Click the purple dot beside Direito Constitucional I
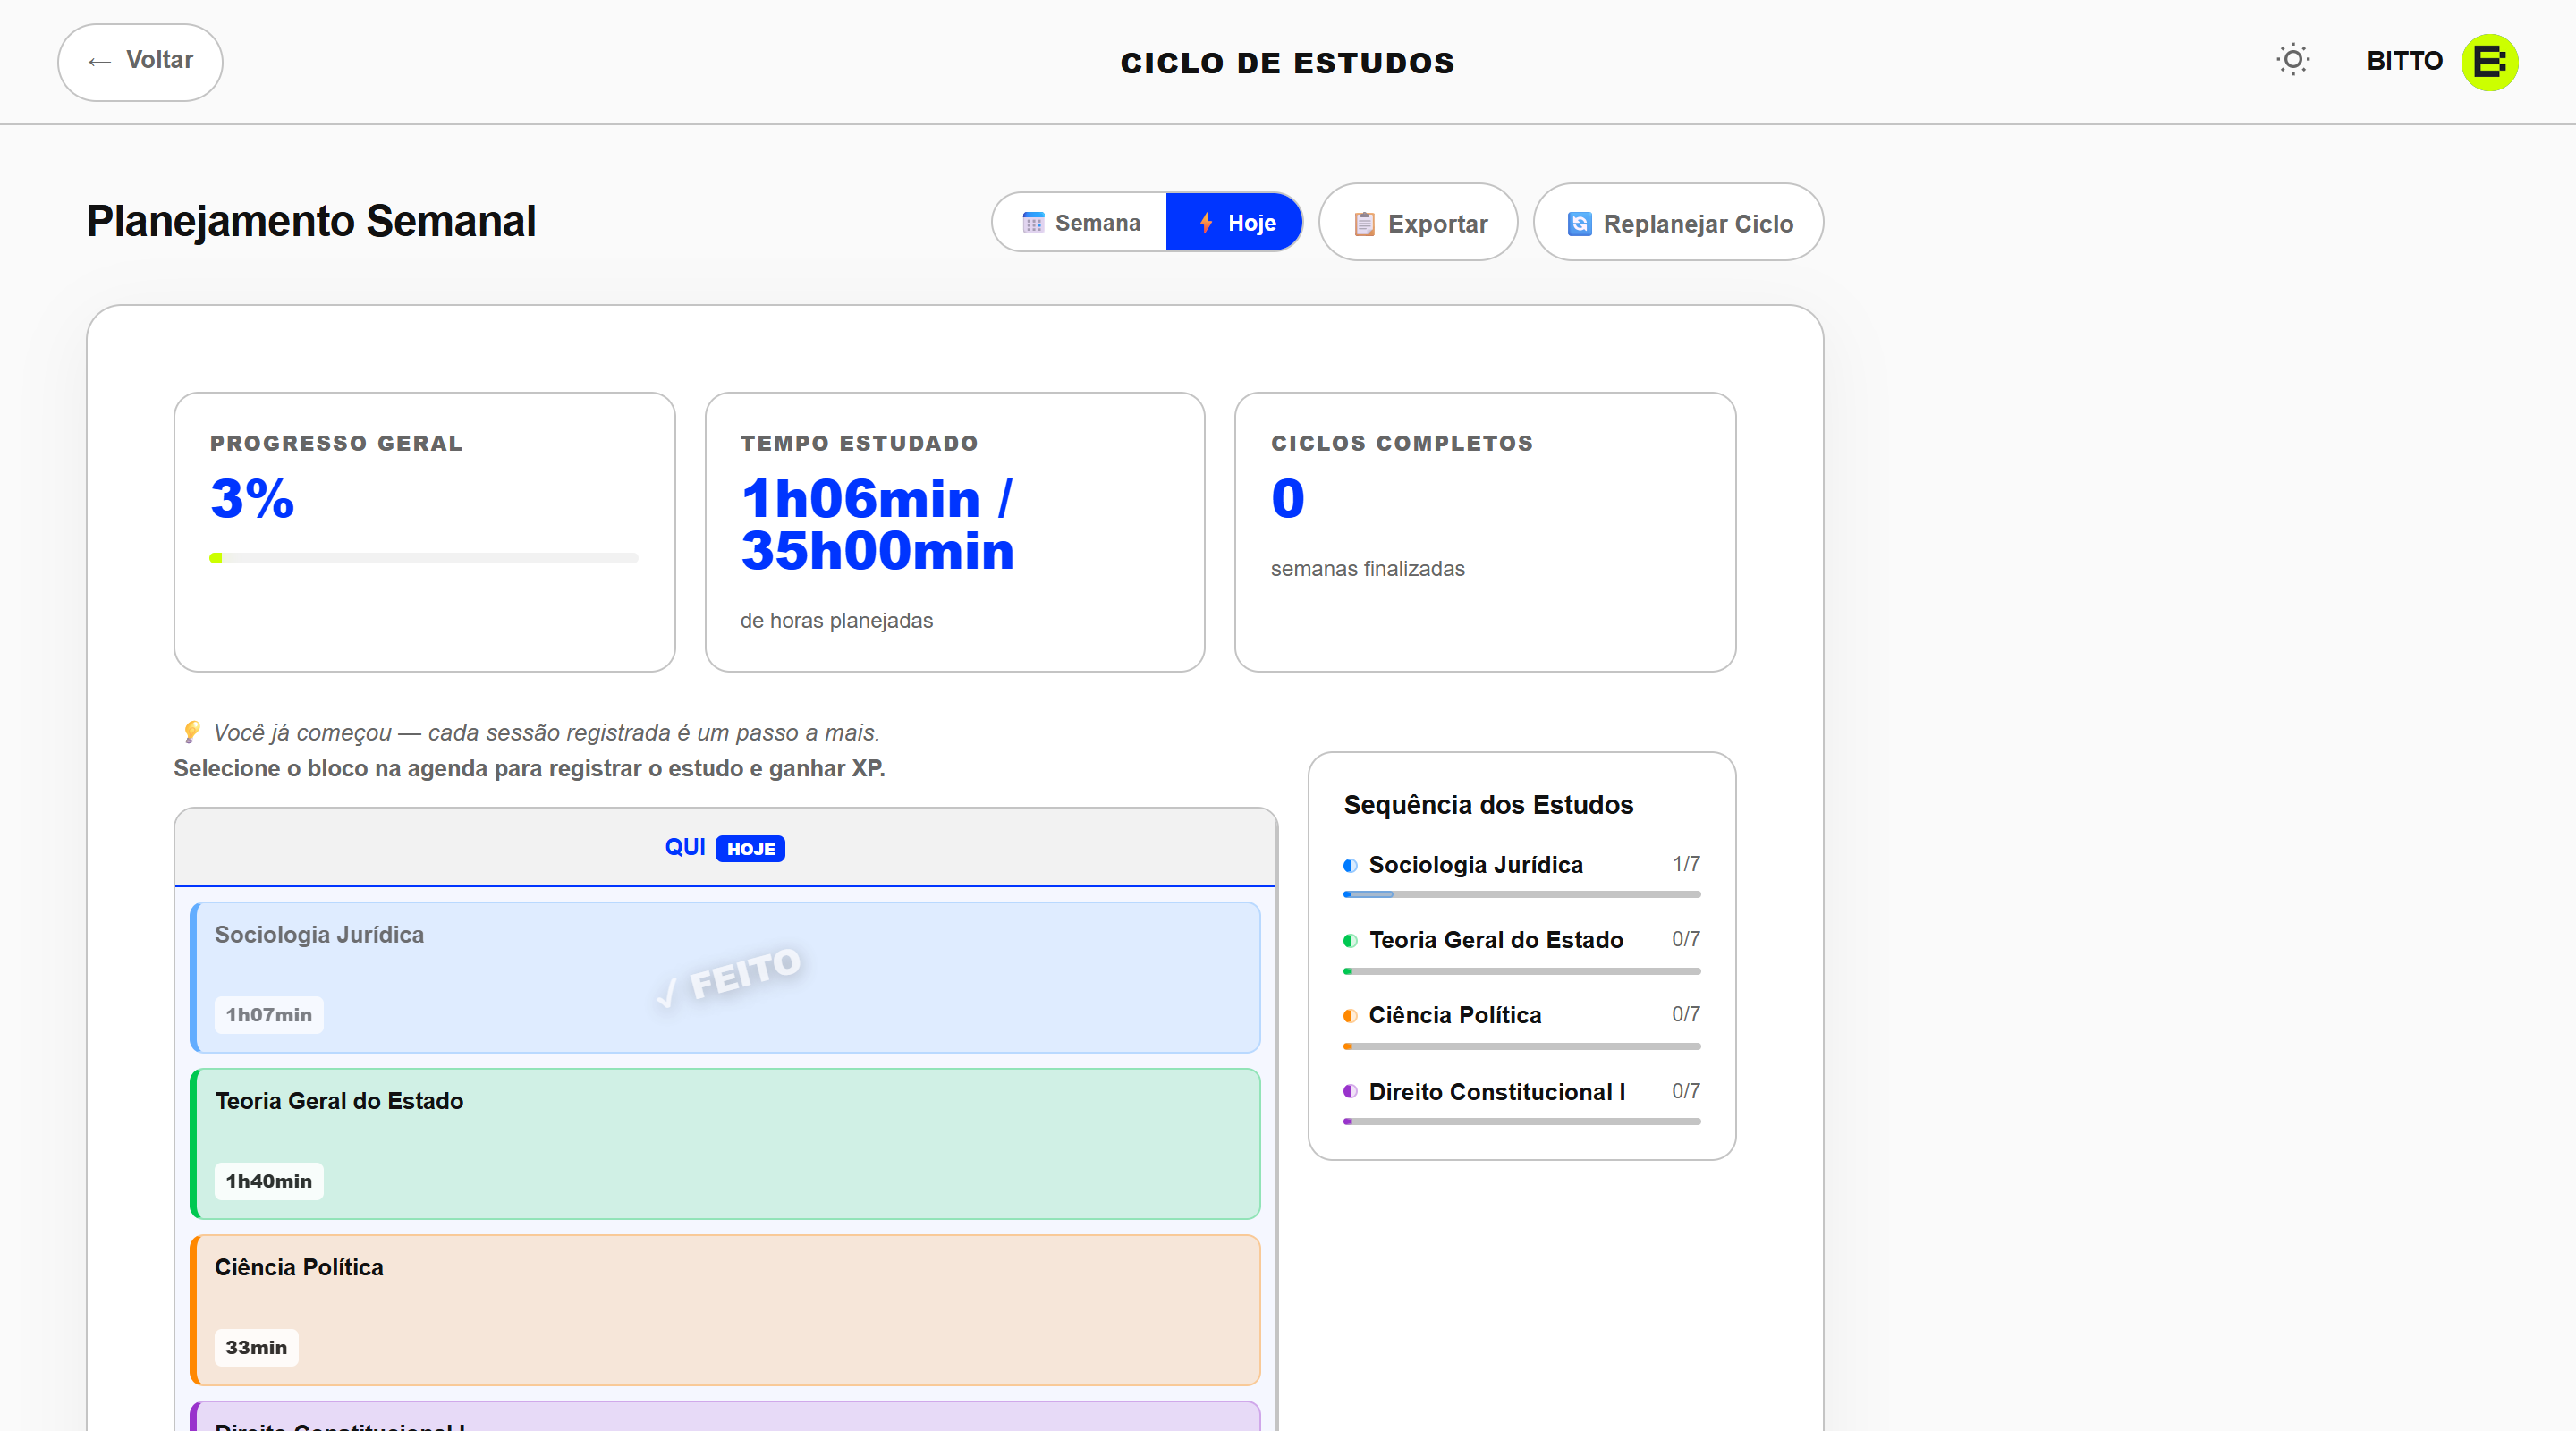This screenshot has height=1431, width=2576. (x=1350, y=1091)
